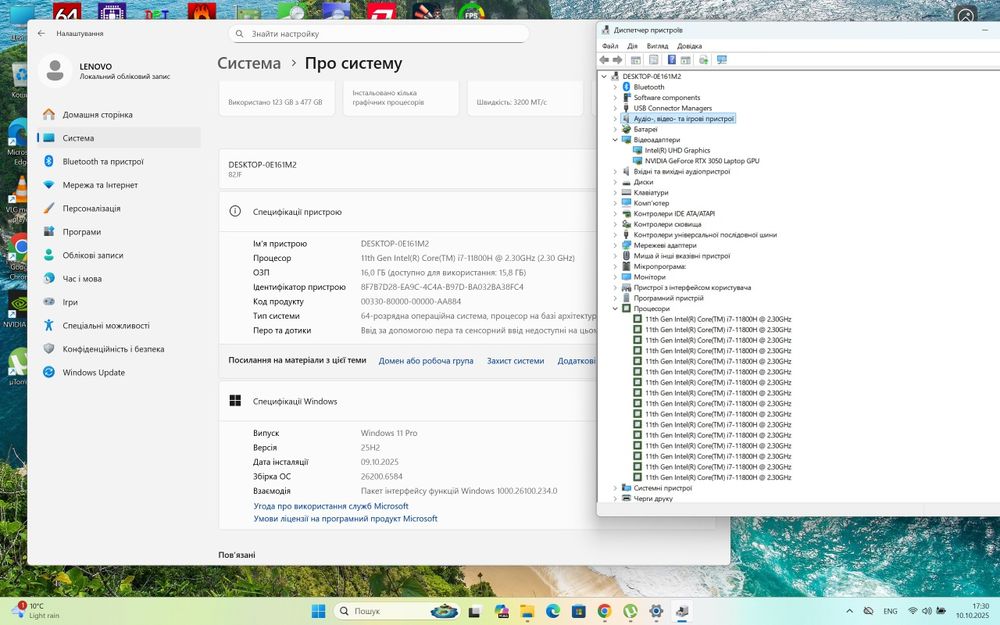
Task: Click the Settings back arrow
Action: click(41, 33)
